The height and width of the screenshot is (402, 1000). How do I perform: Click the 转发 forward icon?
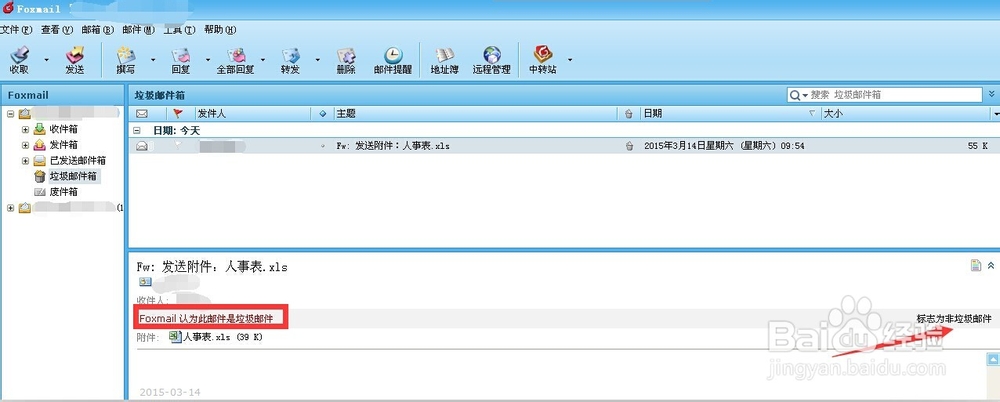[290, 55]
